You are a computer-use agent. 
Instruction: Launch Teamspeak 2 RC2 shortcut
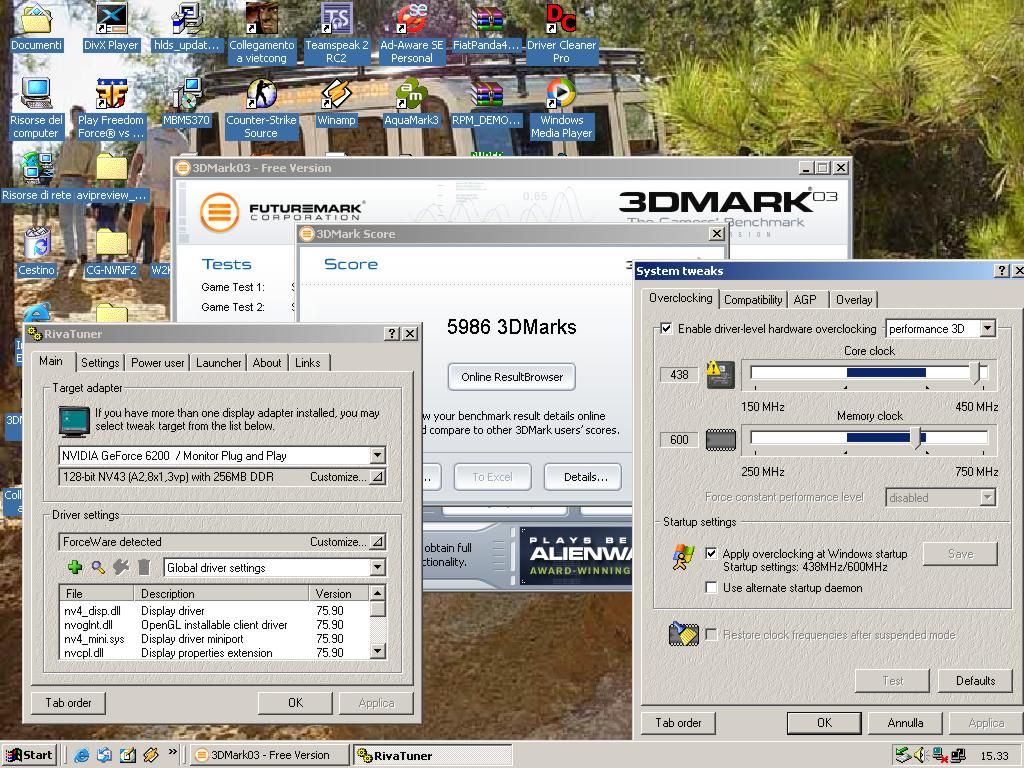[x=336, y=33]
